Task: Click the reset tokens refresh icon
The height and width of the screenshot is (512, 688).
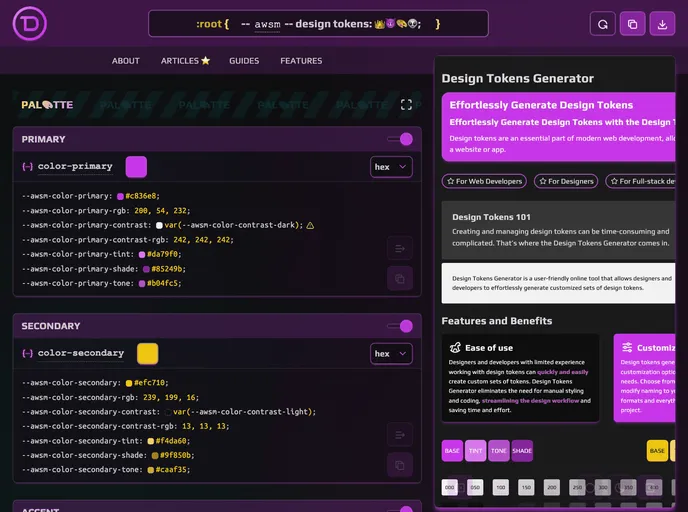Action: [602, 24]
